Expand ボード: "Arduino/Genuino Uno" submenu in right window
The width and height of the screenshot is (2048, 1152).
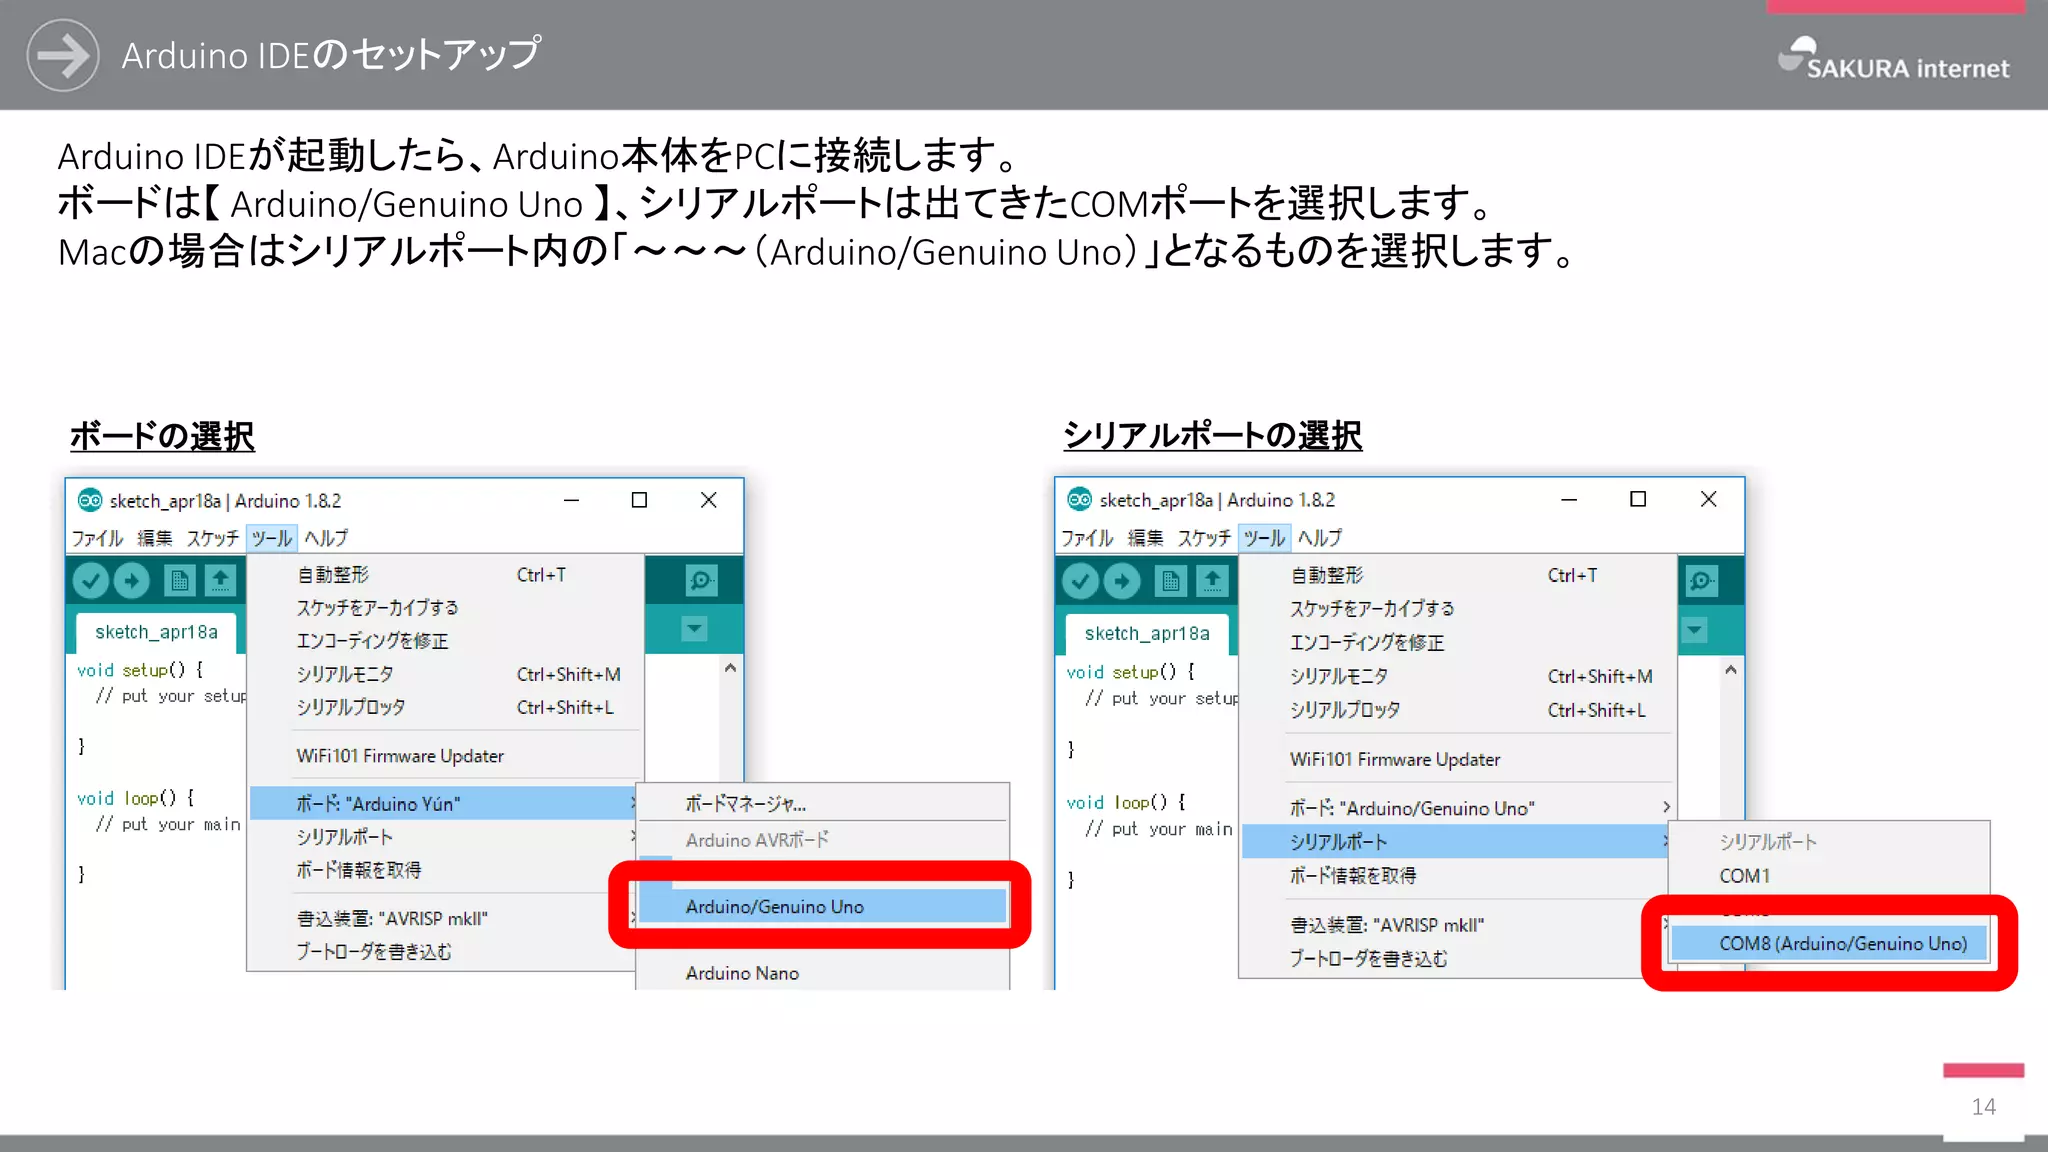(1457, 808)
